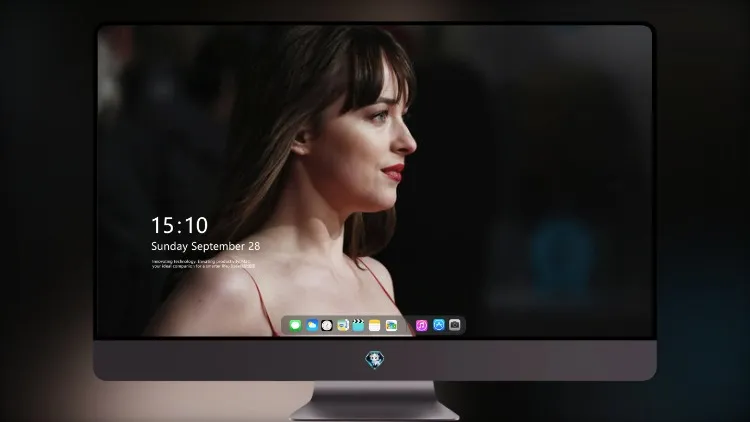Viewport: 750px width, 422px height.
Task: Click the Finder-style icon in the dock
Action: [342, 325]
